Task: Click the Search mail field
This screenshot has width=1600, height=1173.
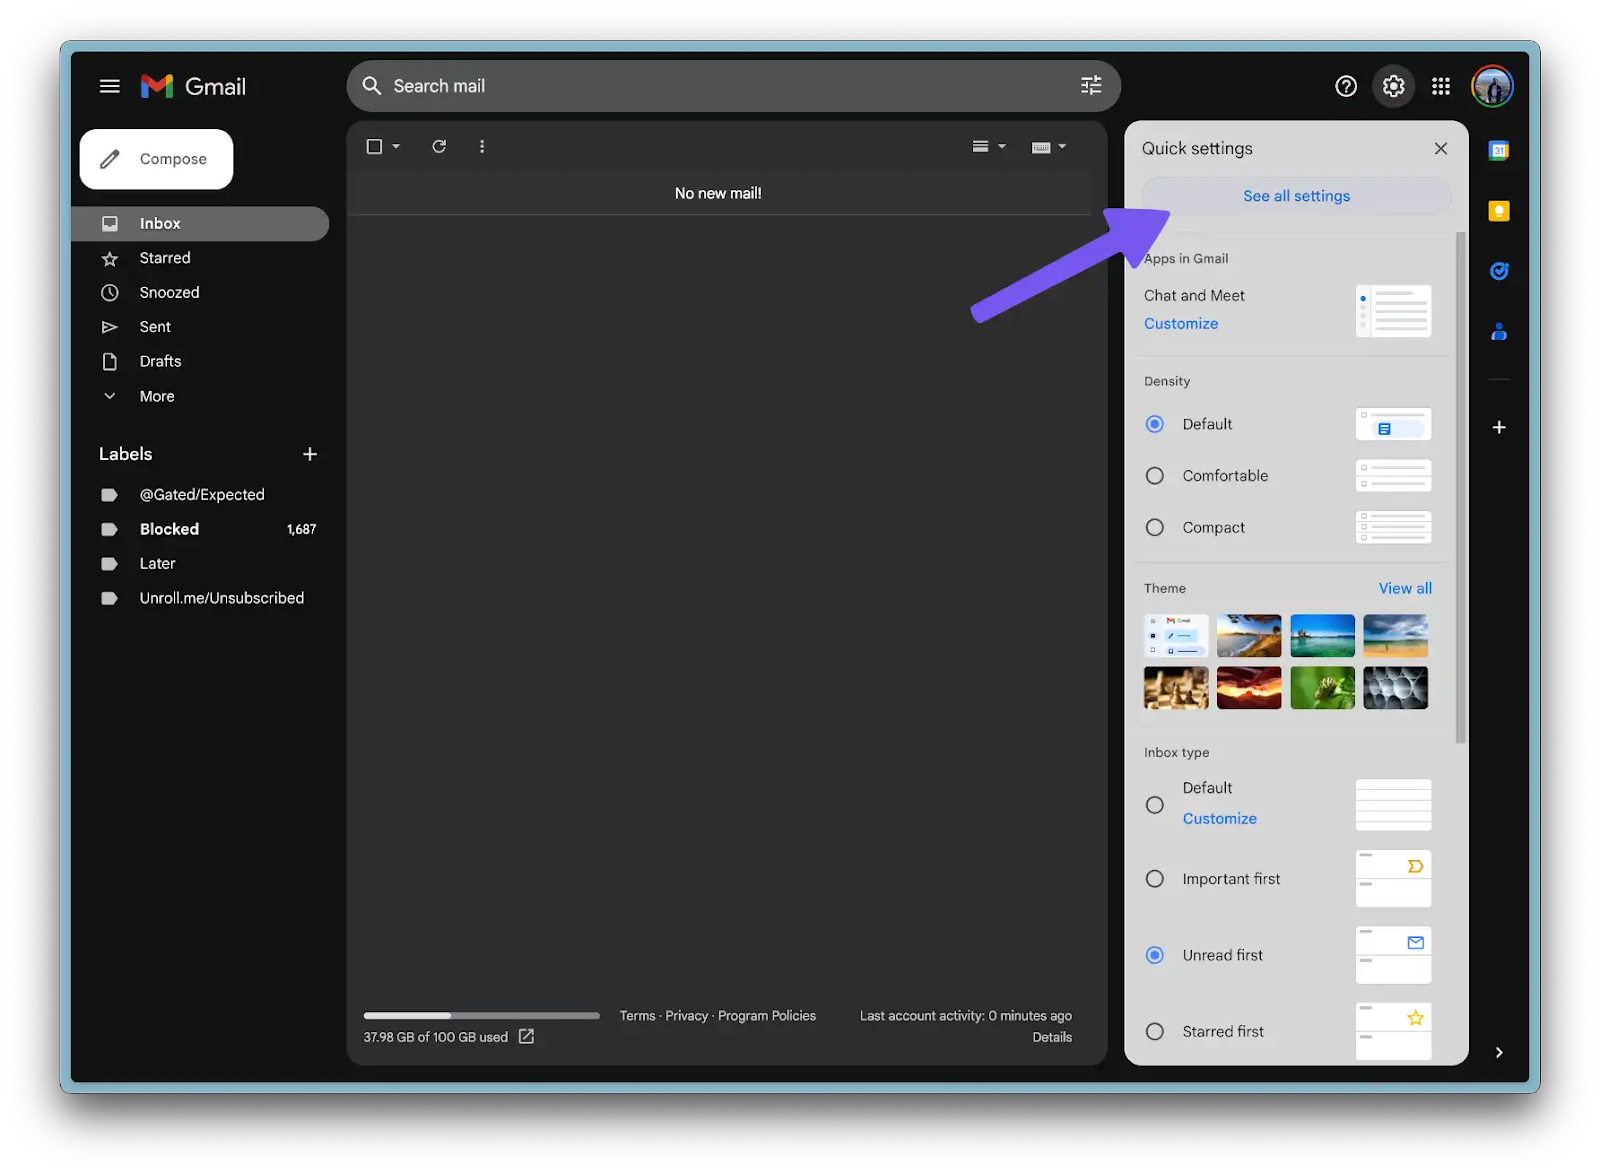Action: point(733,86)
